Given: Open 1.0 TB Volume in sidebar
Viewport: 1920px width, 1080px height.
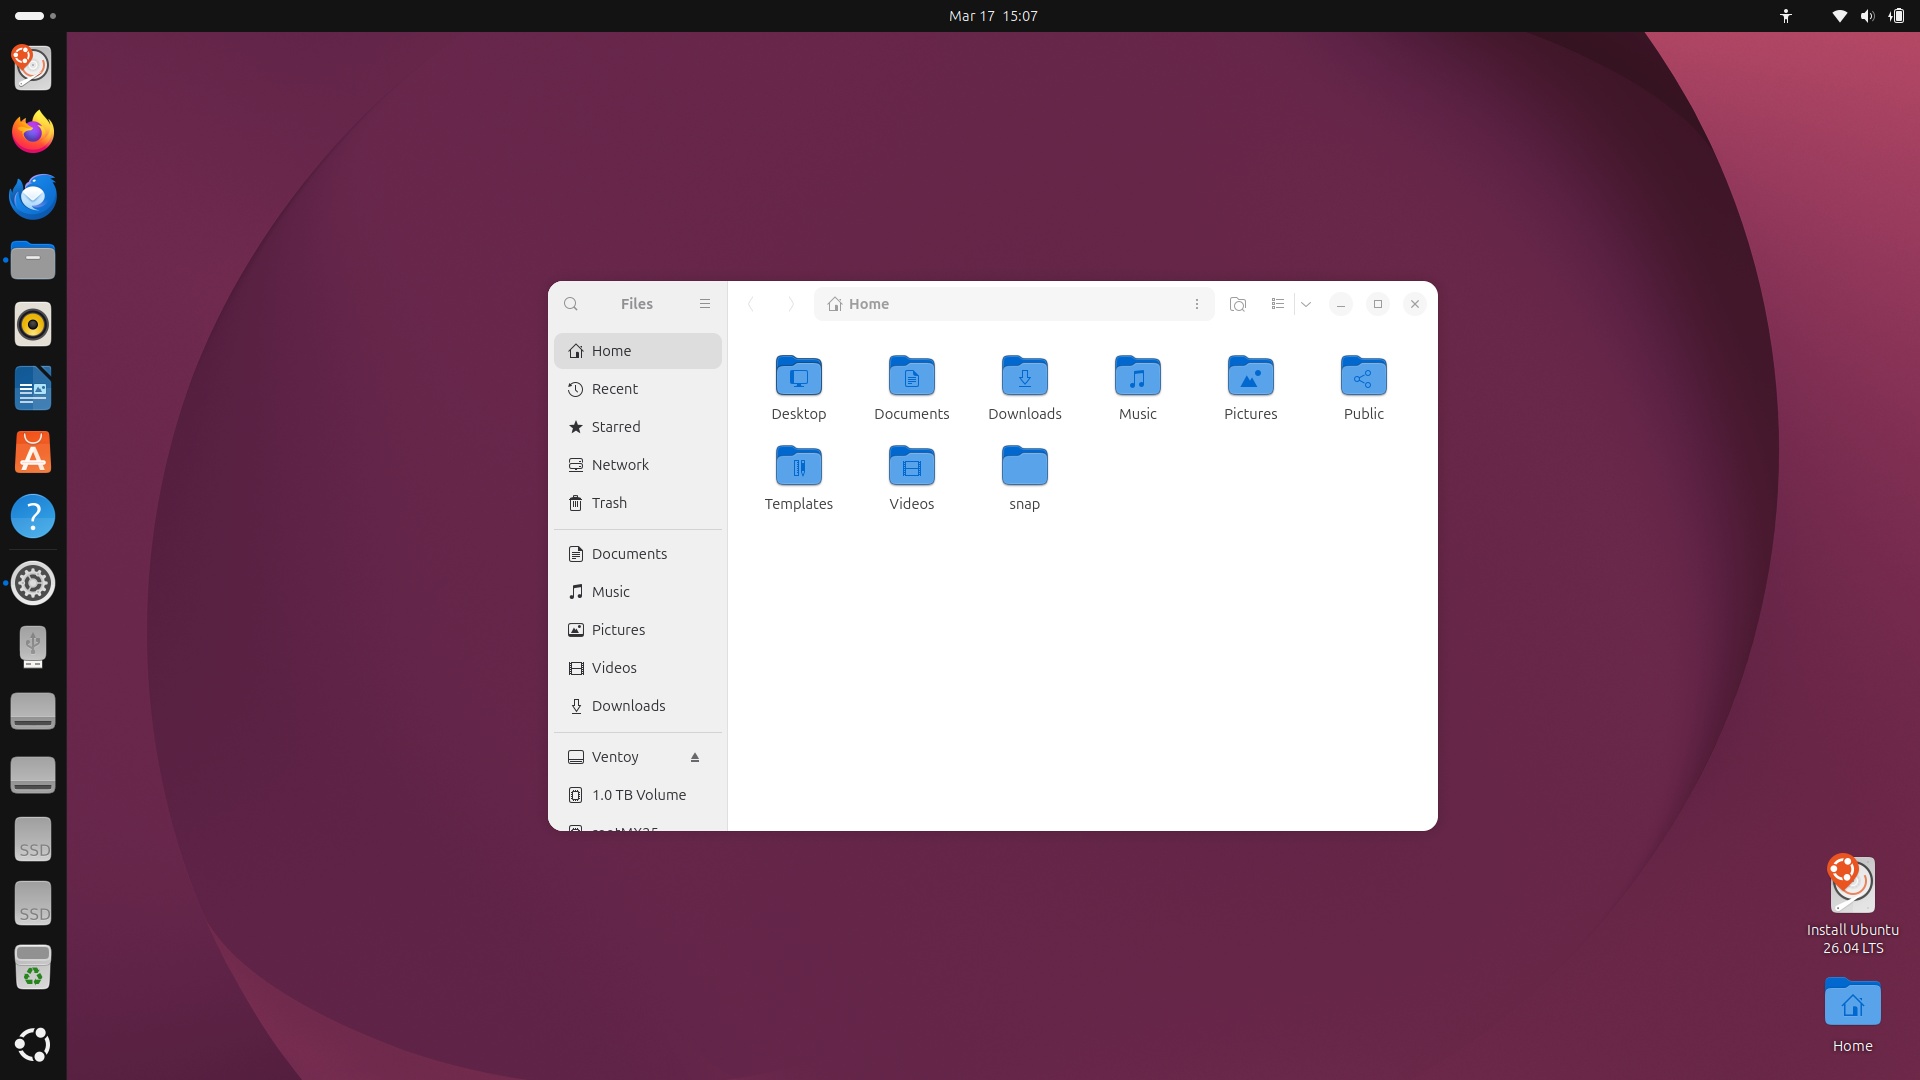Looking at the screenshot, I should pyautogui.click(x=638, y=795).
